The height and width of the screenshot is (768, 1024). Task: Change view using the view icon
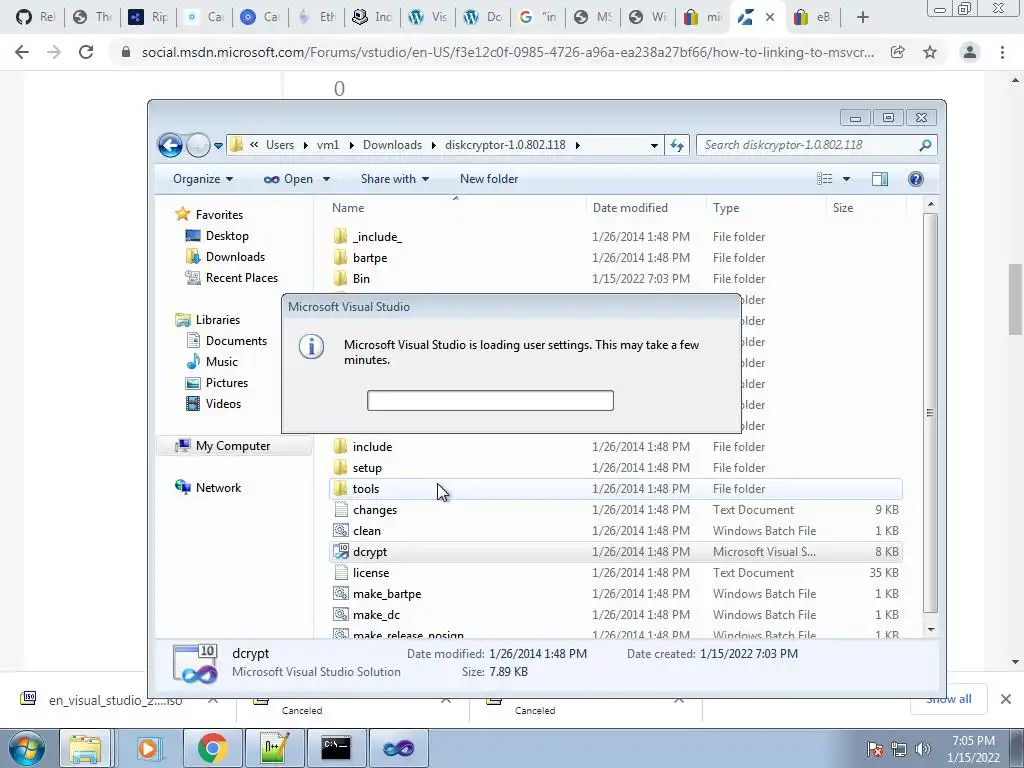(825, 179)
